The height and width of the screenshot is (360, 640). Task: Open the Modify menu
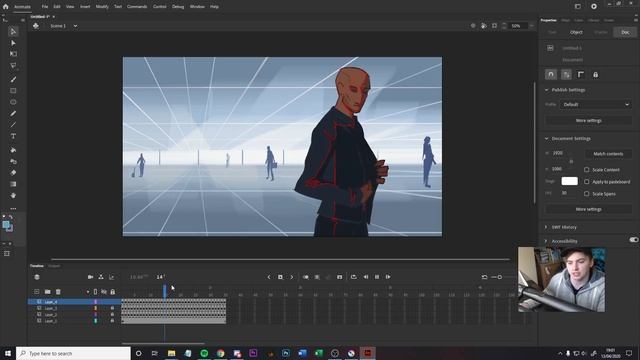point(102,7)
